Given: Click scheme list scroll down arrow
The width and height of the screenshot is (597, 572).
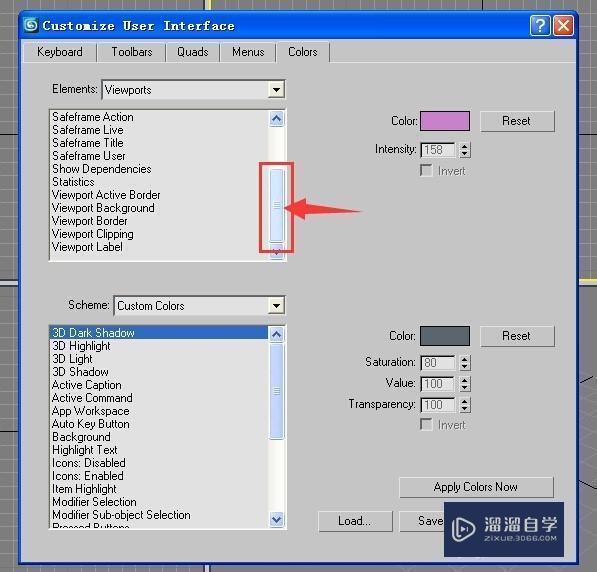Looking at the screenshot, I should 276,519.
